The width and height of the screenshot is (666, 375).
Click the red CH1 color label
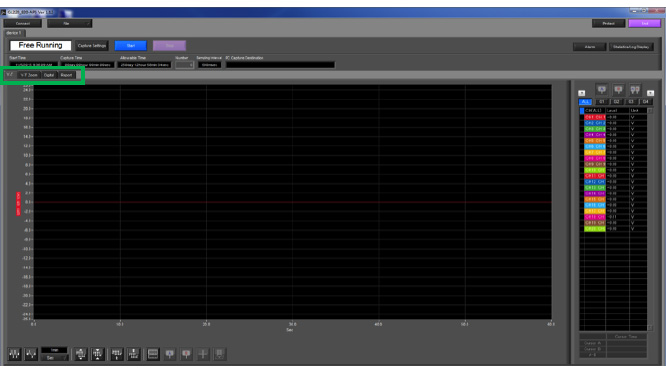pyautogui.click(x=595, y=117)
